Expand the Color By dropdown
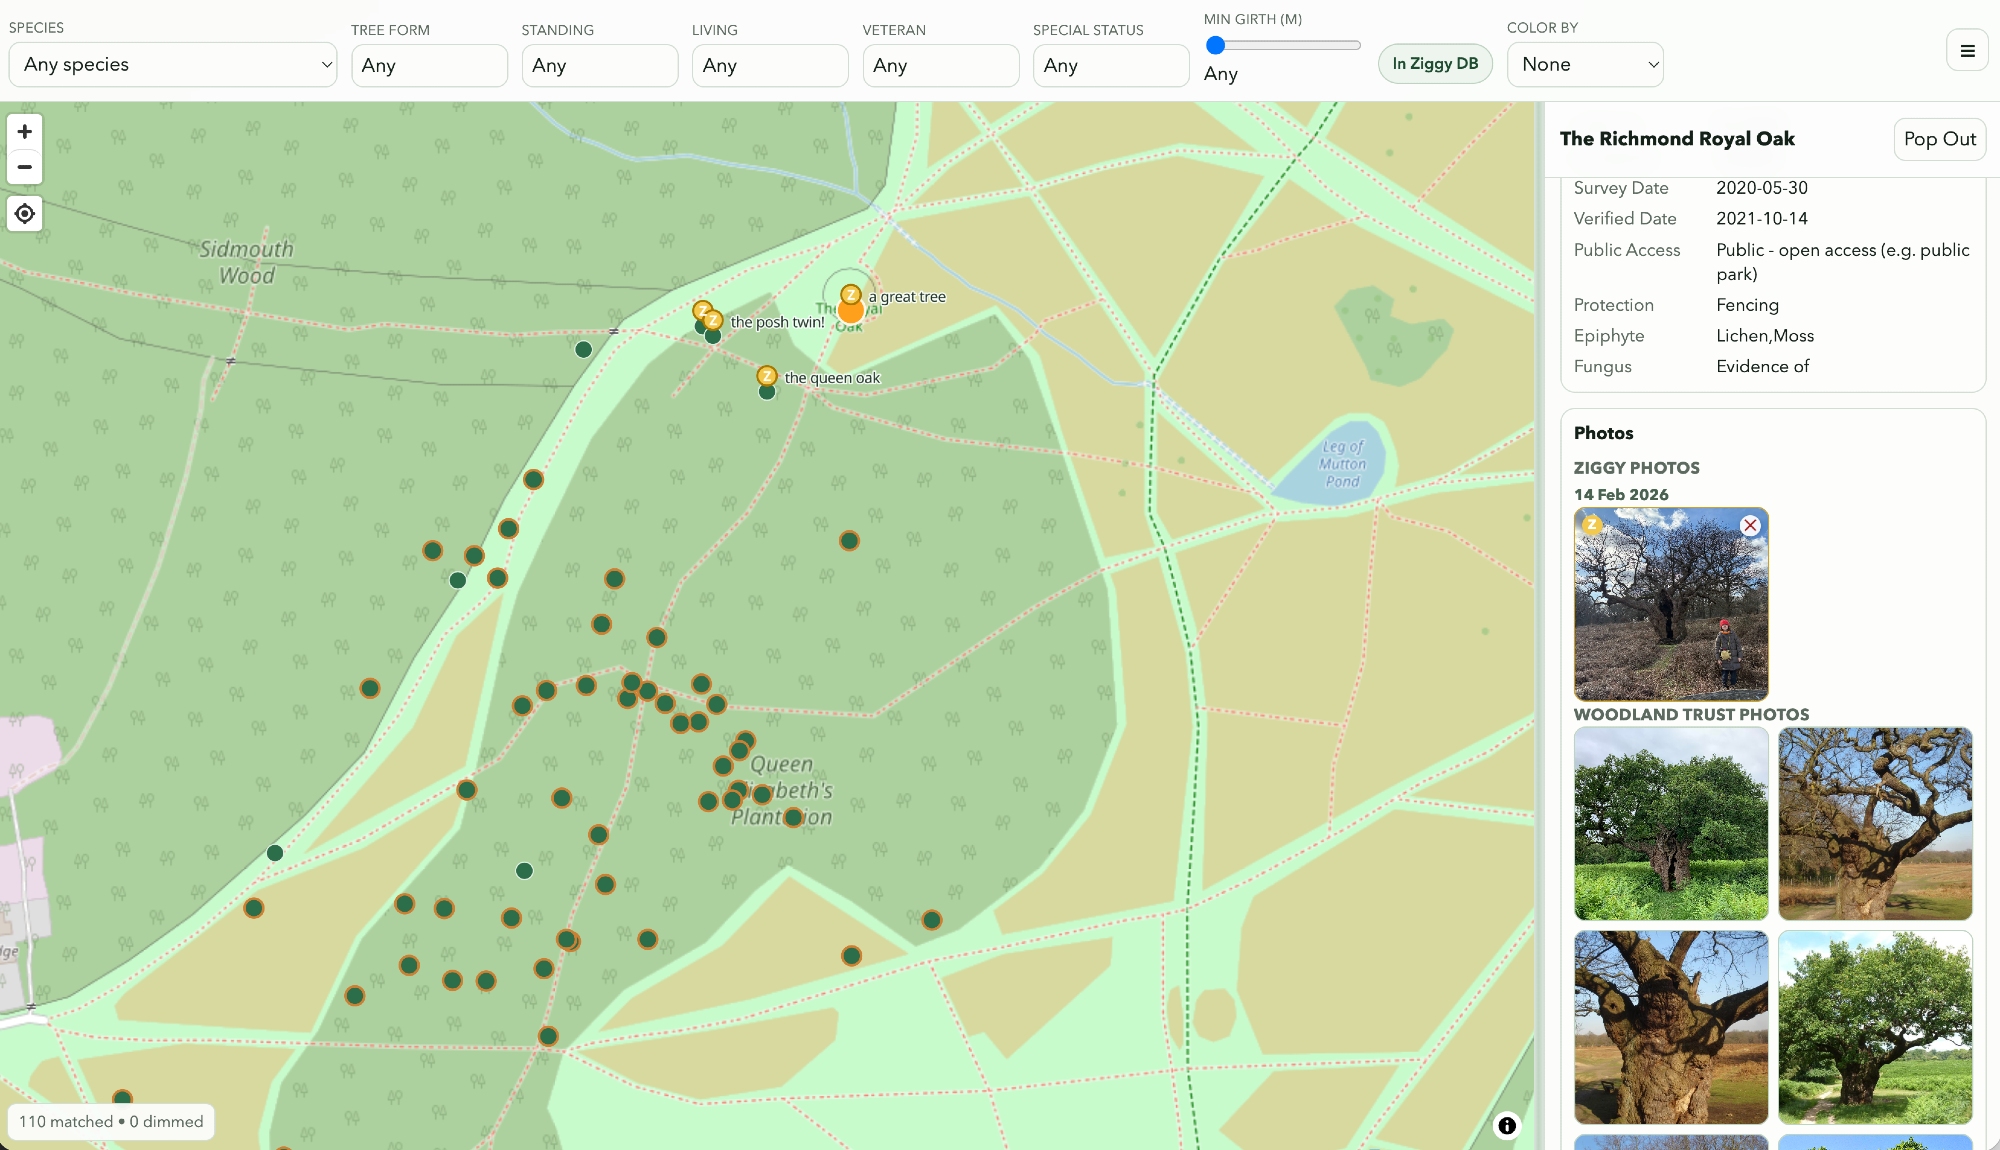 (x=1585, y=65)
